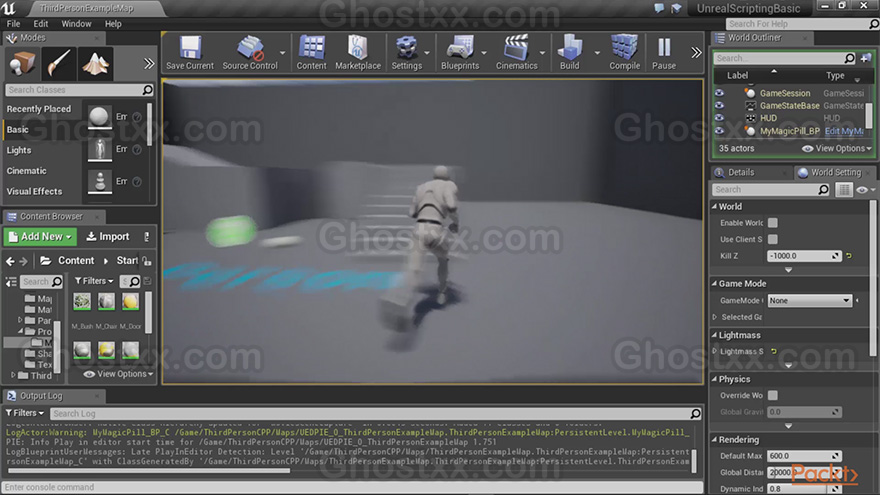Open Cinematics from the toolbar
880x495 pixels.
click(516, 53)
